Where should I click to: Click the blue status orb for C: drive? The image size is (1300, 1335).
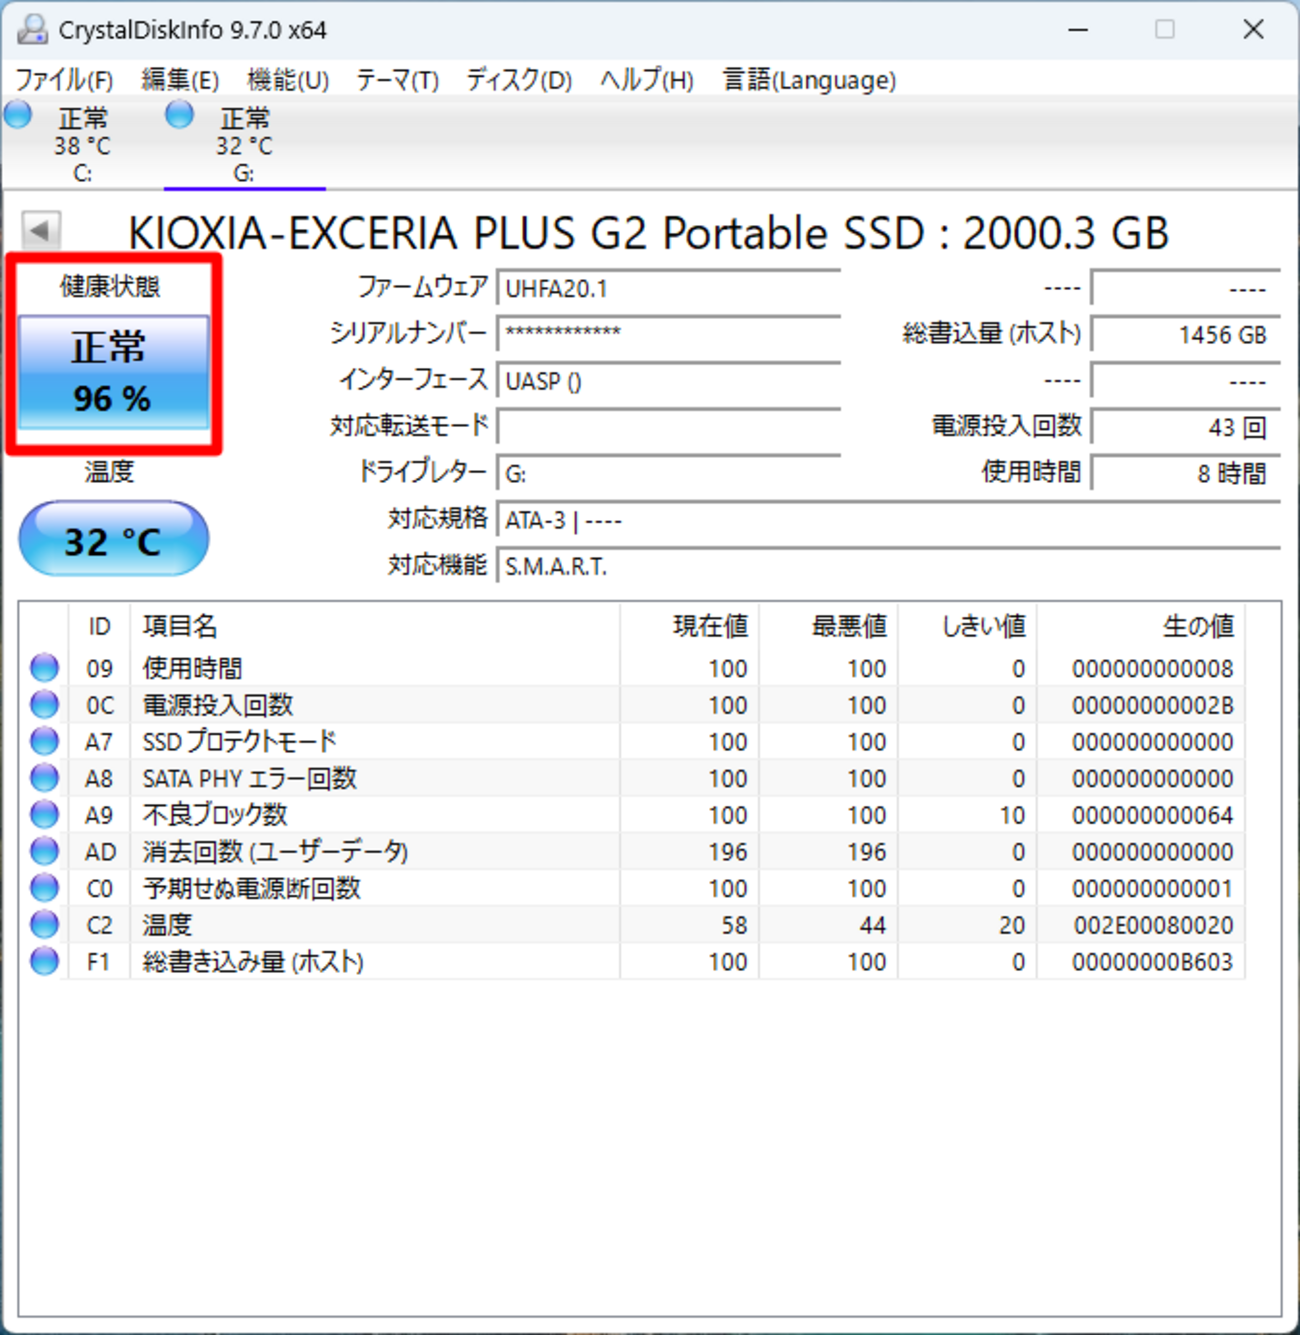(x=18, y=115)
